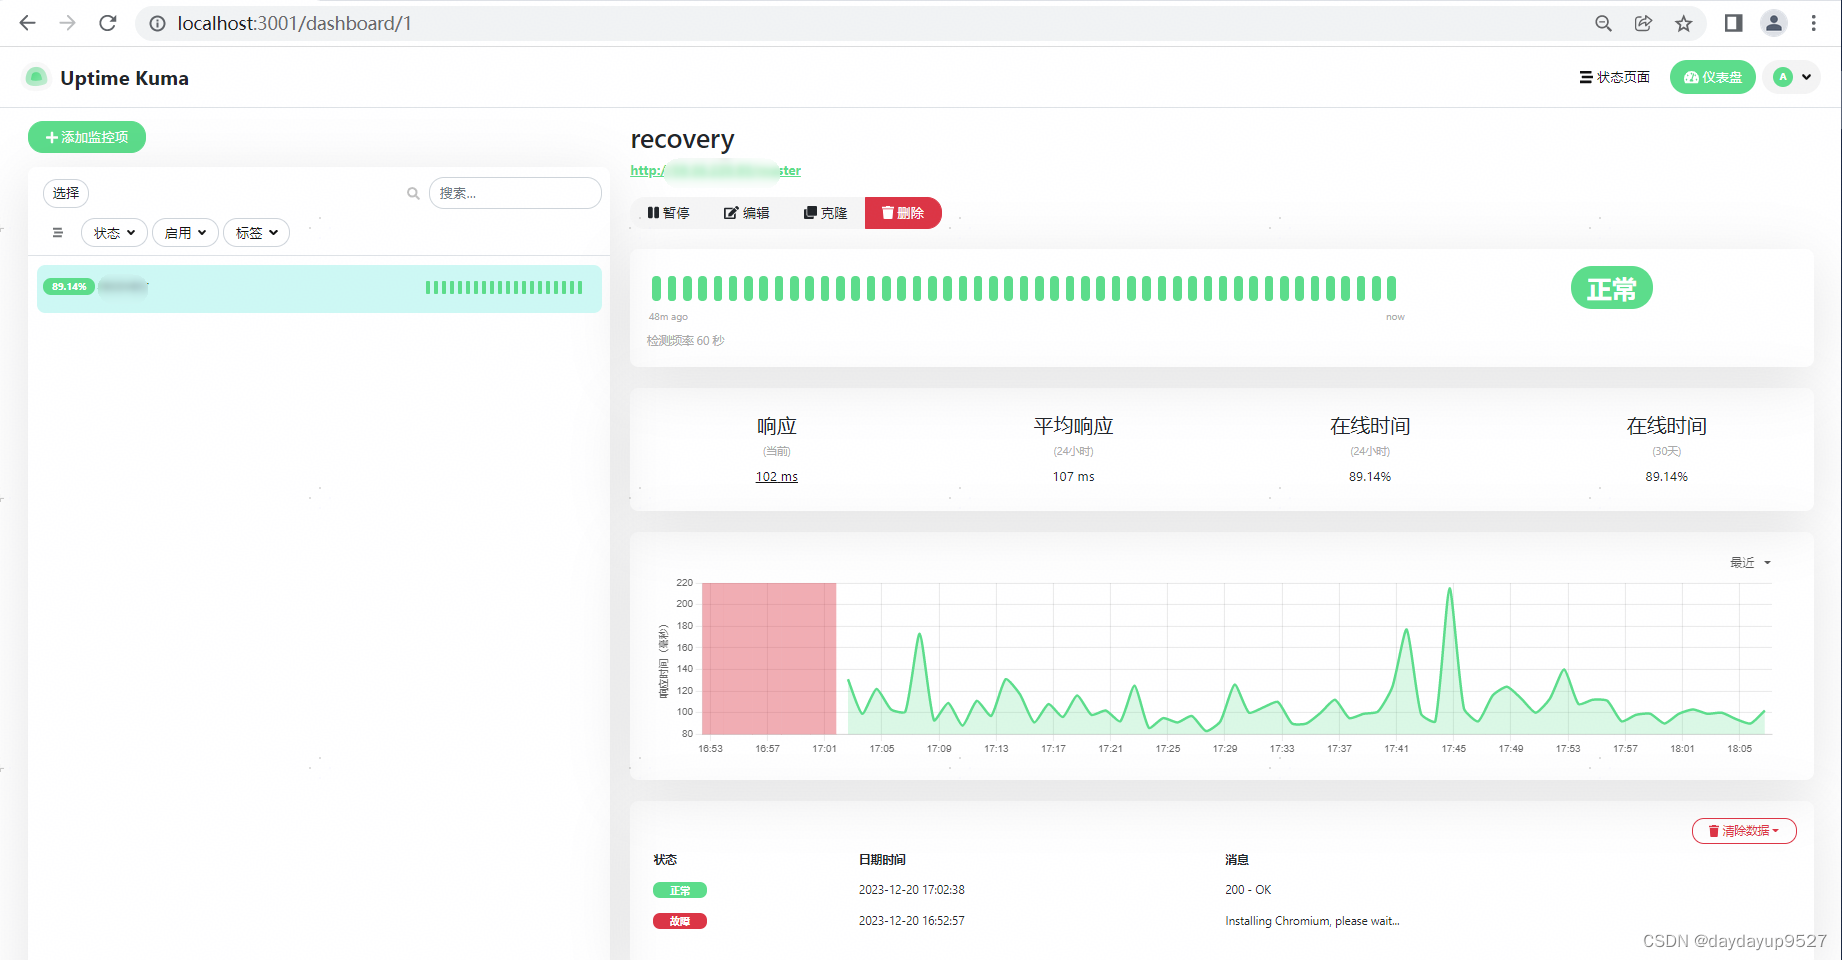
Task: Expand the 状态 status filter dropdown
Action: [x=114, y=233]
